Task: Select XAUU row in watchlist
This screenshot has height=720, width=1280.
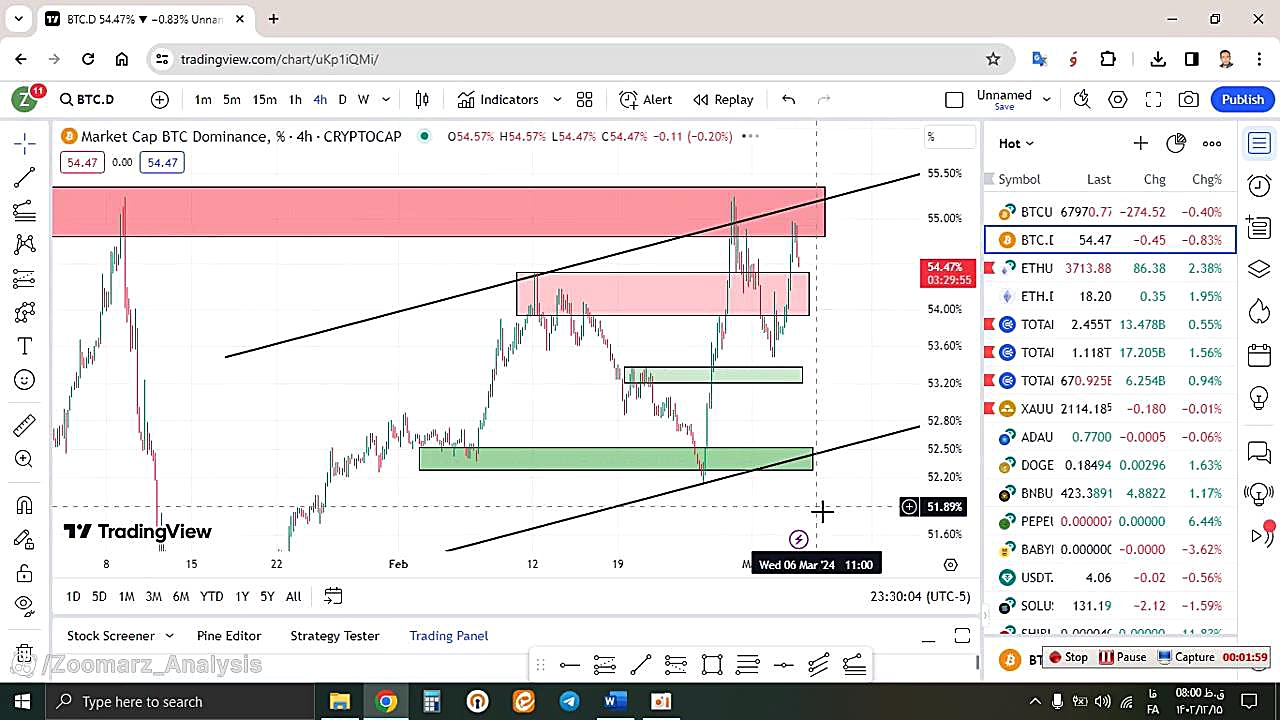Action: click(x=1111, y=408)
